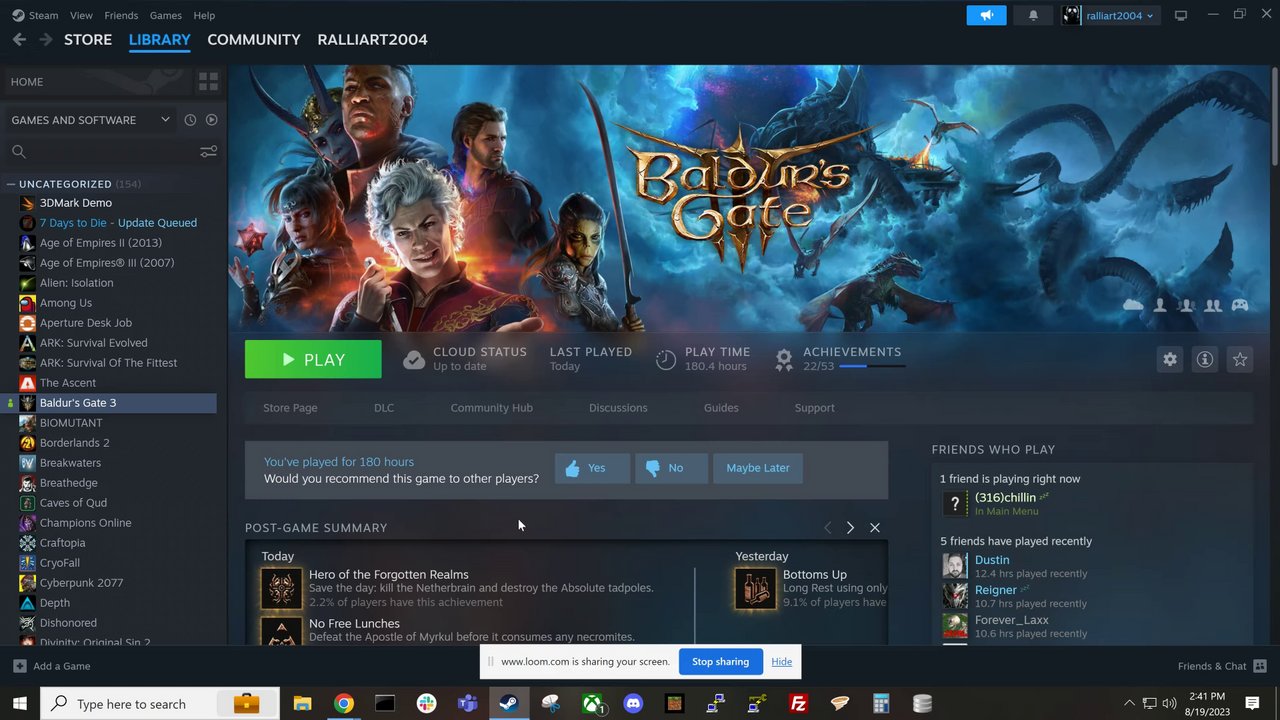Viewport: 1280px width, 720px height.
Task: Collapse the Uncategorized collection
Action: pyautogui.click(x=10, y=184)
